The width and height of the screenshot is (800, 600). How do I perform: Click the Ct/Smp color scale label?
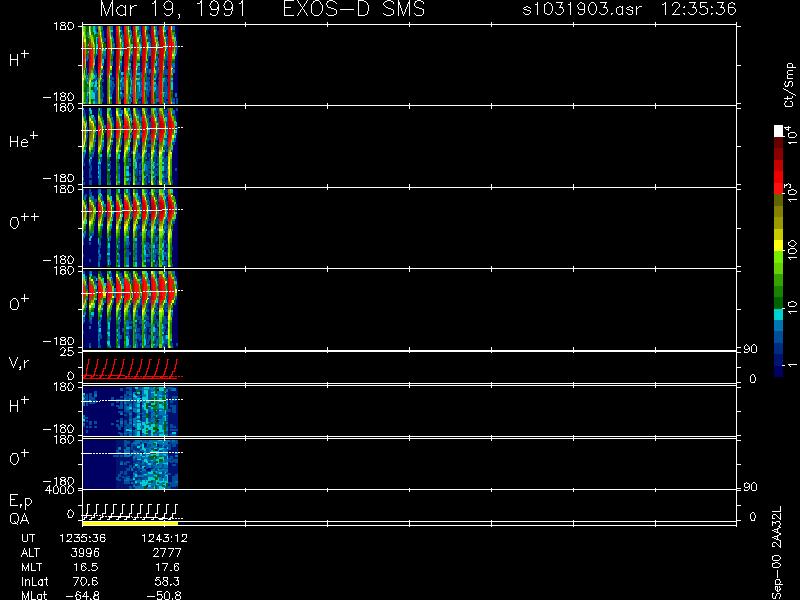tap(789, 85)
